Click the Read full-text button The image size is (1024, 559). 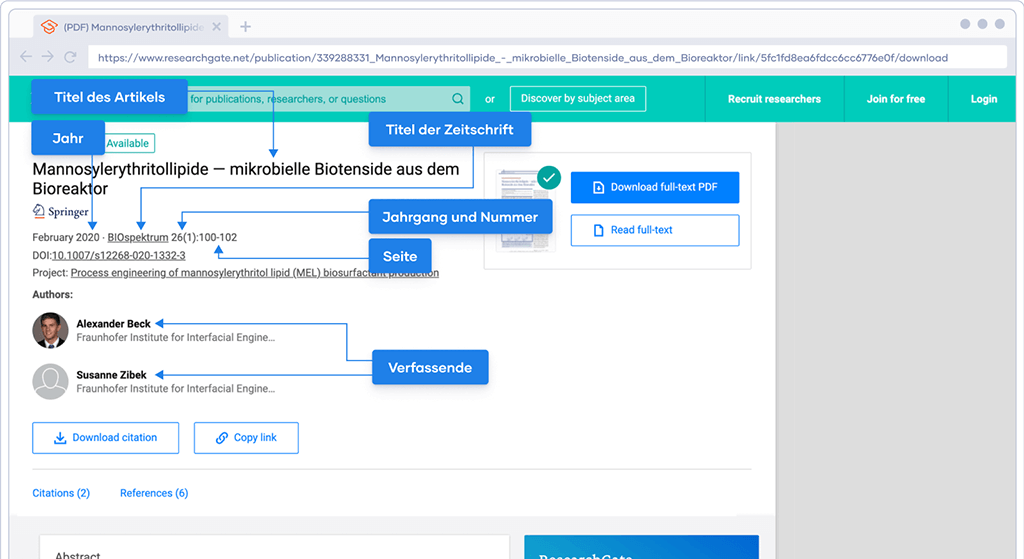coord(654,230)
